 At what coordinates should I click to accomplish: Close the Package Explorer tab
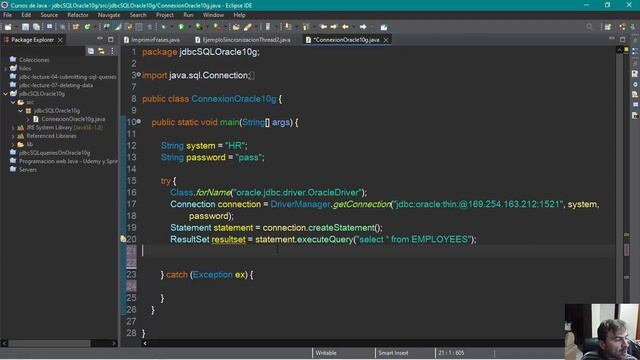point(60,40)
